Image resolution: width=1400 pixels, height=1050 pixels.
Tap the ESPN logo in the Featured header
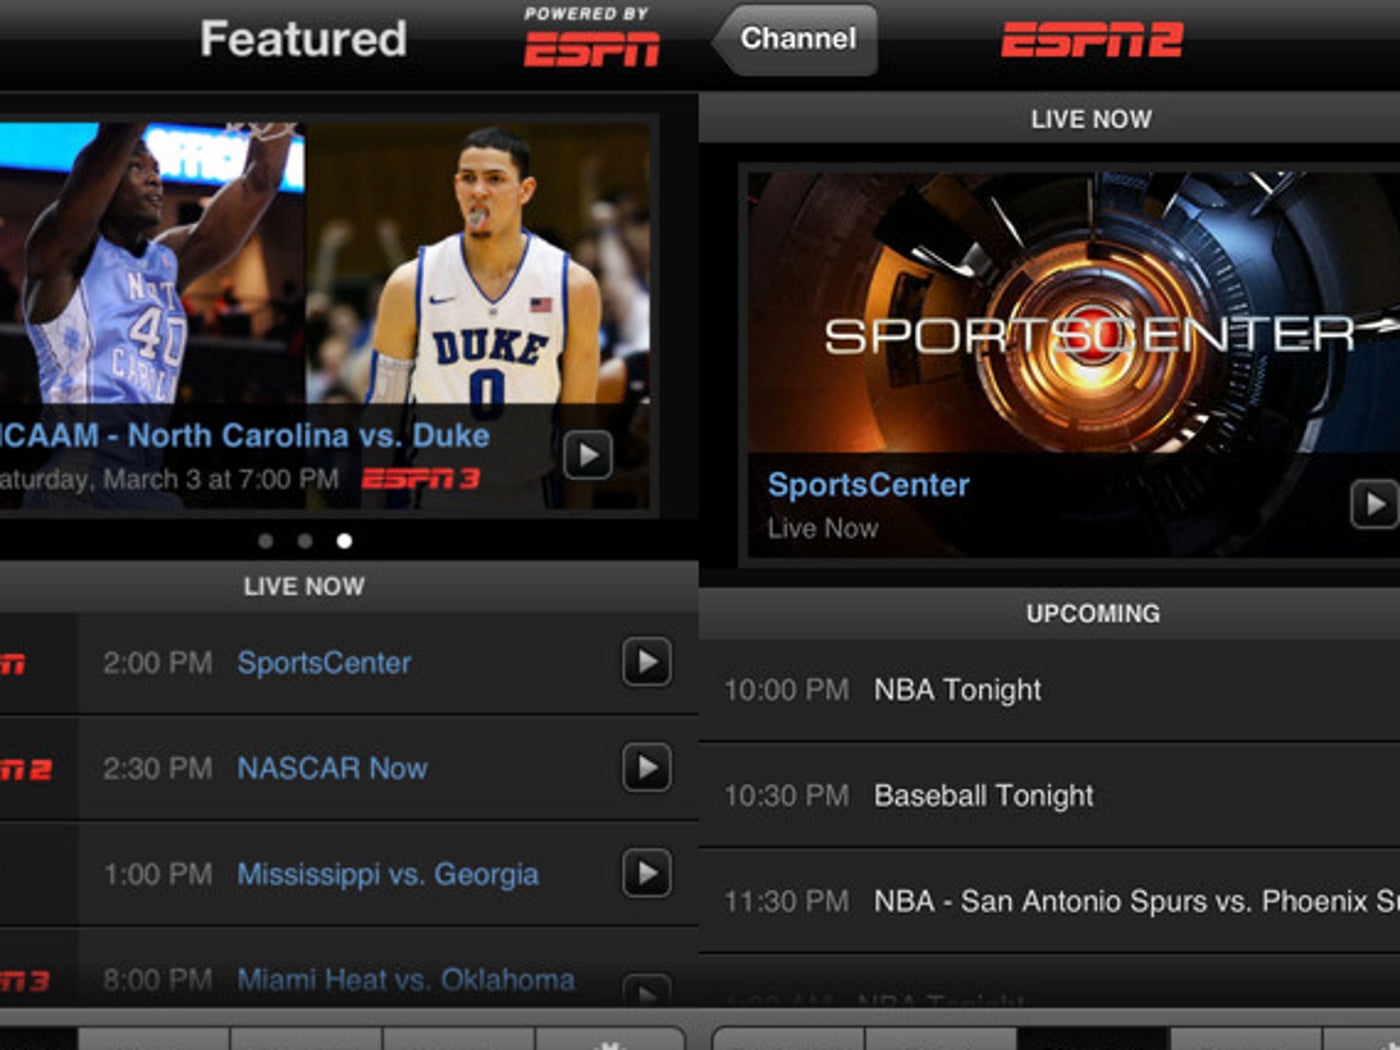[592, 48]
